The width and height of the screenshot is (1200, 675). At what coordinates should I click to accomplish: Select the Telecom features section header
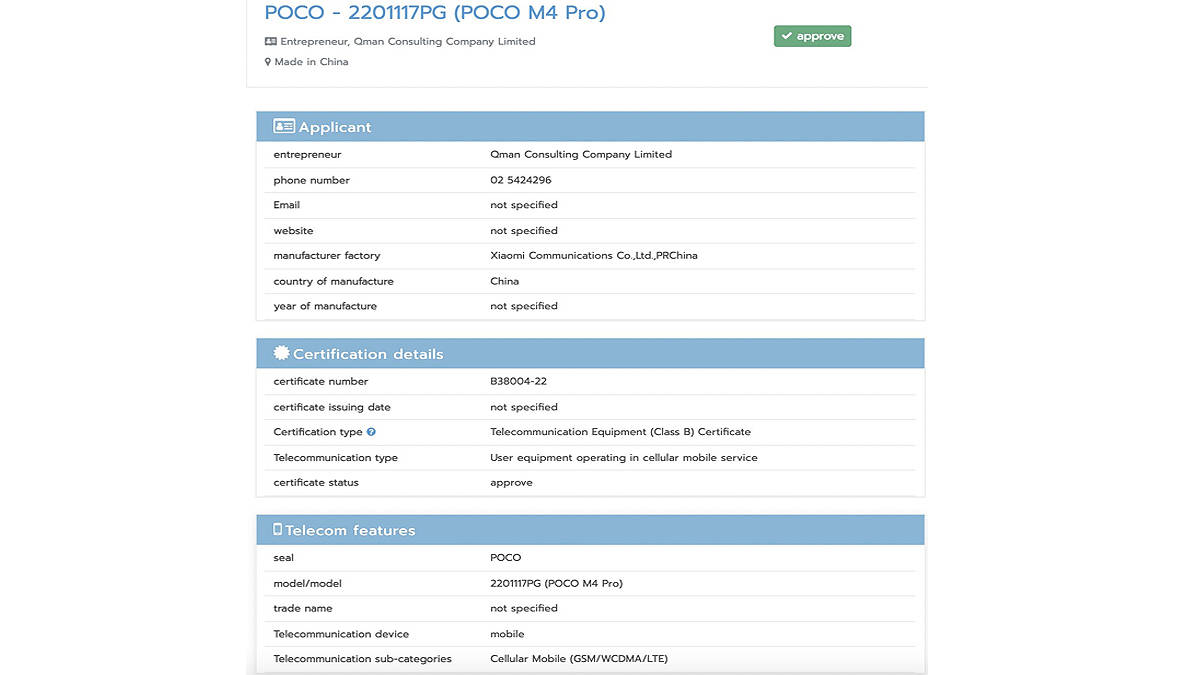(349, 530)
